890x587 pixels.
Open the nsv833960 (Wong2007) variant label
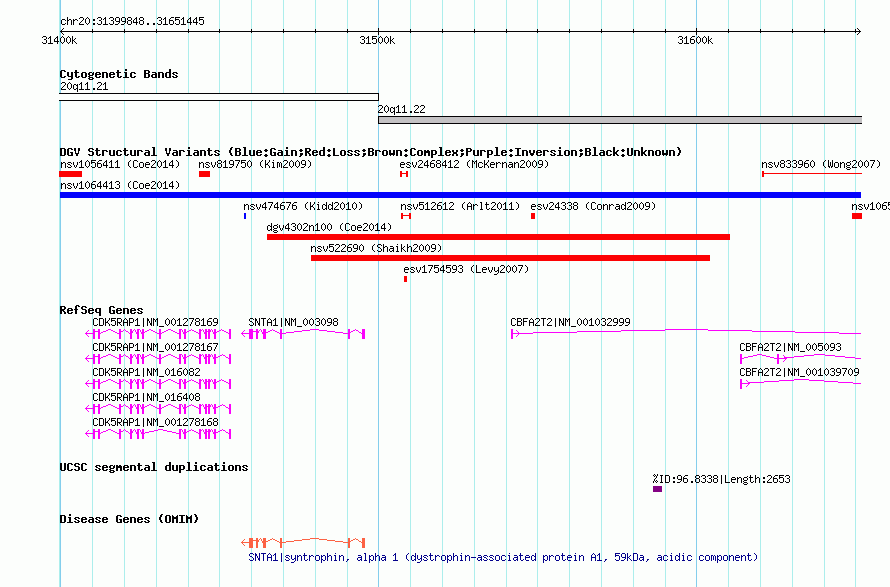821,164
